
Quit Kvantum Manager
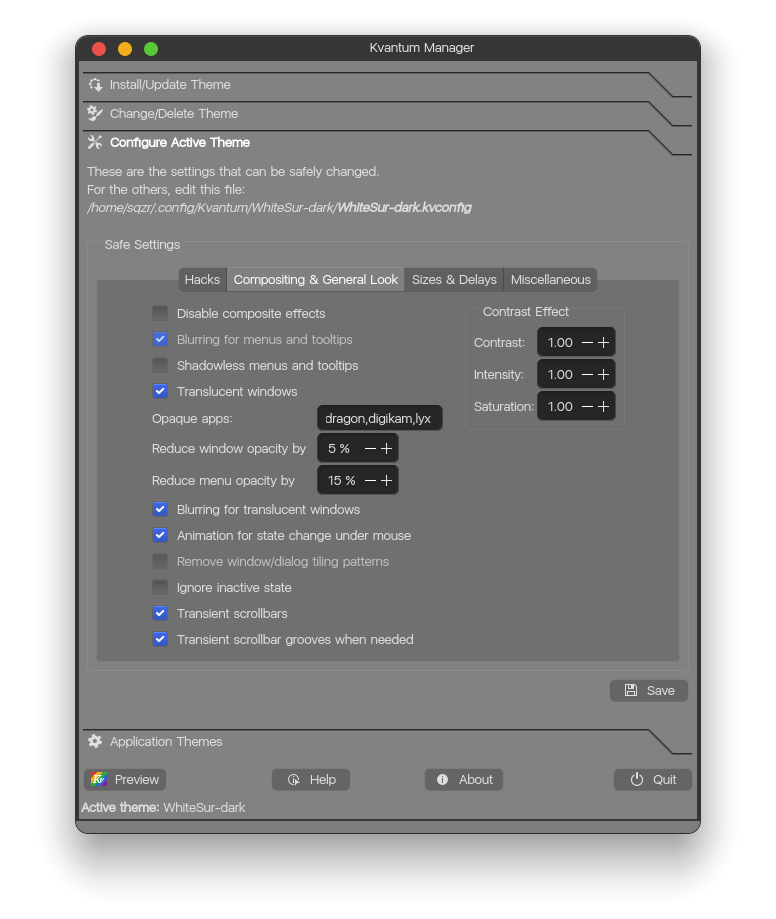pos(653,780)
